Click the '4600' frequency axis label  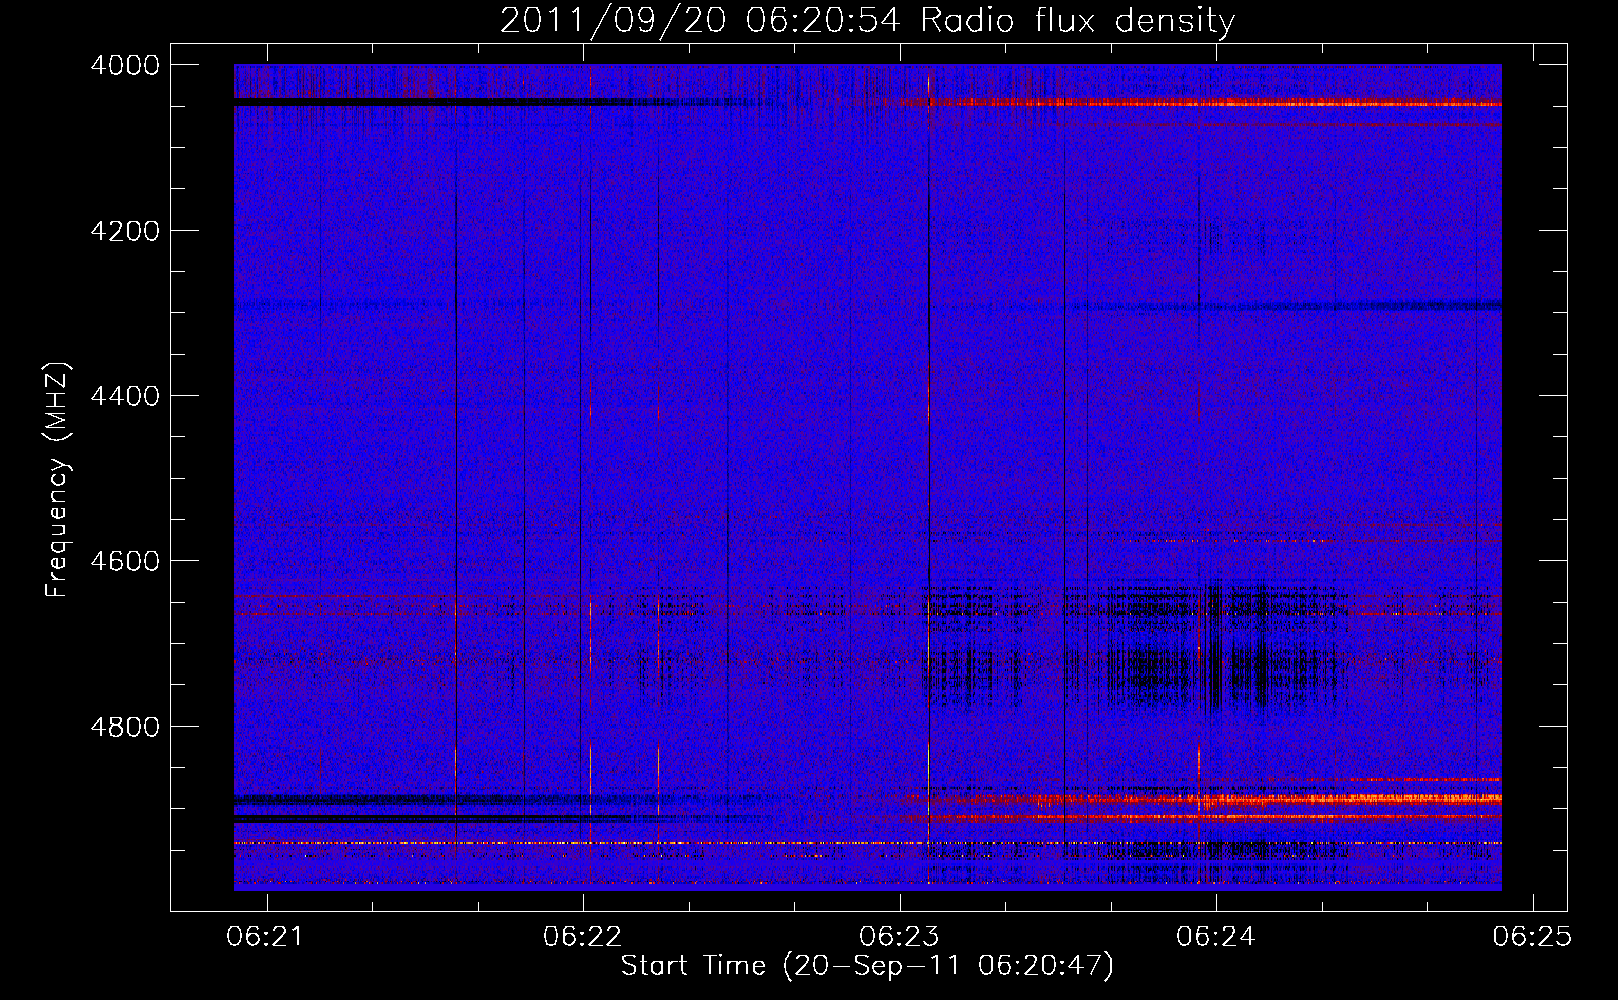tap(125, 561)
